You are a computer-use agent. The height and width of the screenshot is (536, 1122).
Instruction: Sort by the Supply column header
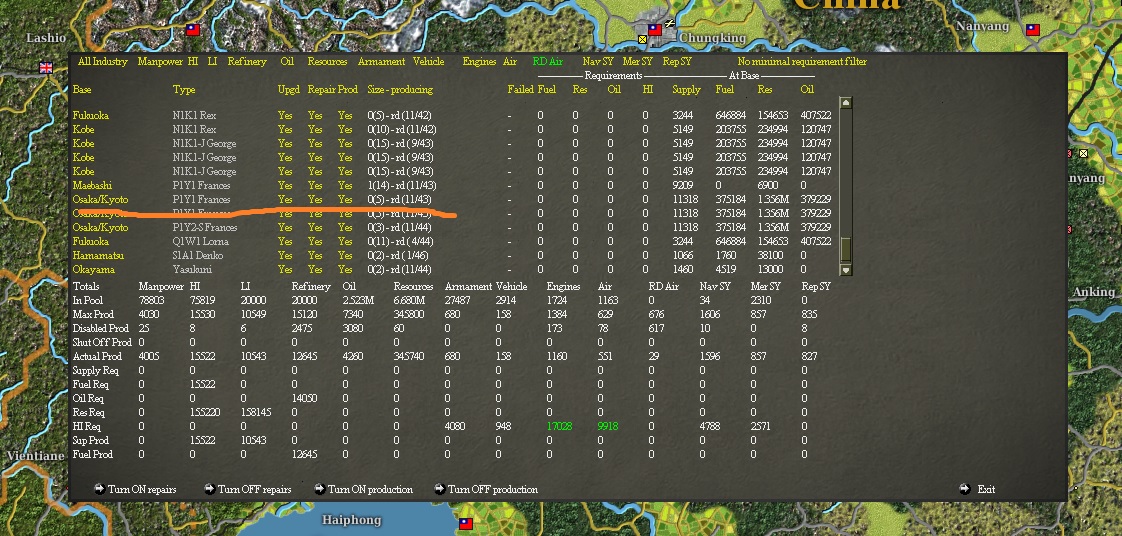[686, 90]
